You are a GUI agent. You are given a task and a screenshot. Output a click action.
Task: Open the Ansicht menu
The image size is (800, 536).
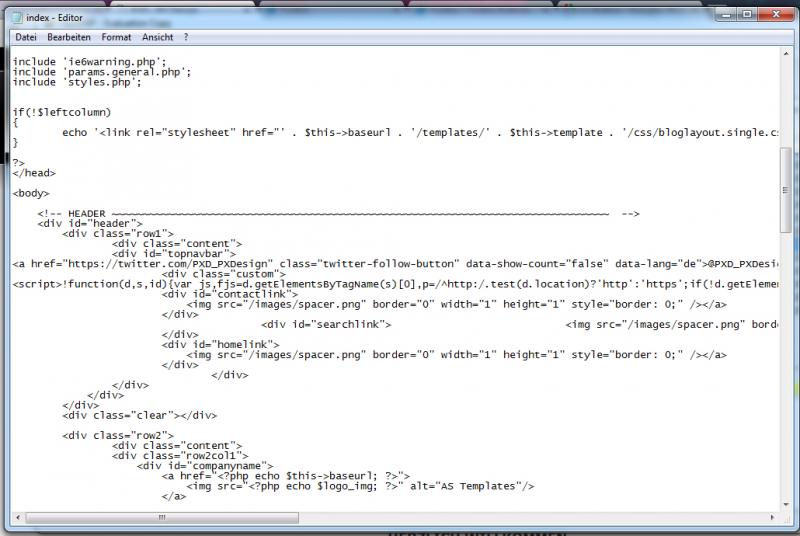pos(158,37)
